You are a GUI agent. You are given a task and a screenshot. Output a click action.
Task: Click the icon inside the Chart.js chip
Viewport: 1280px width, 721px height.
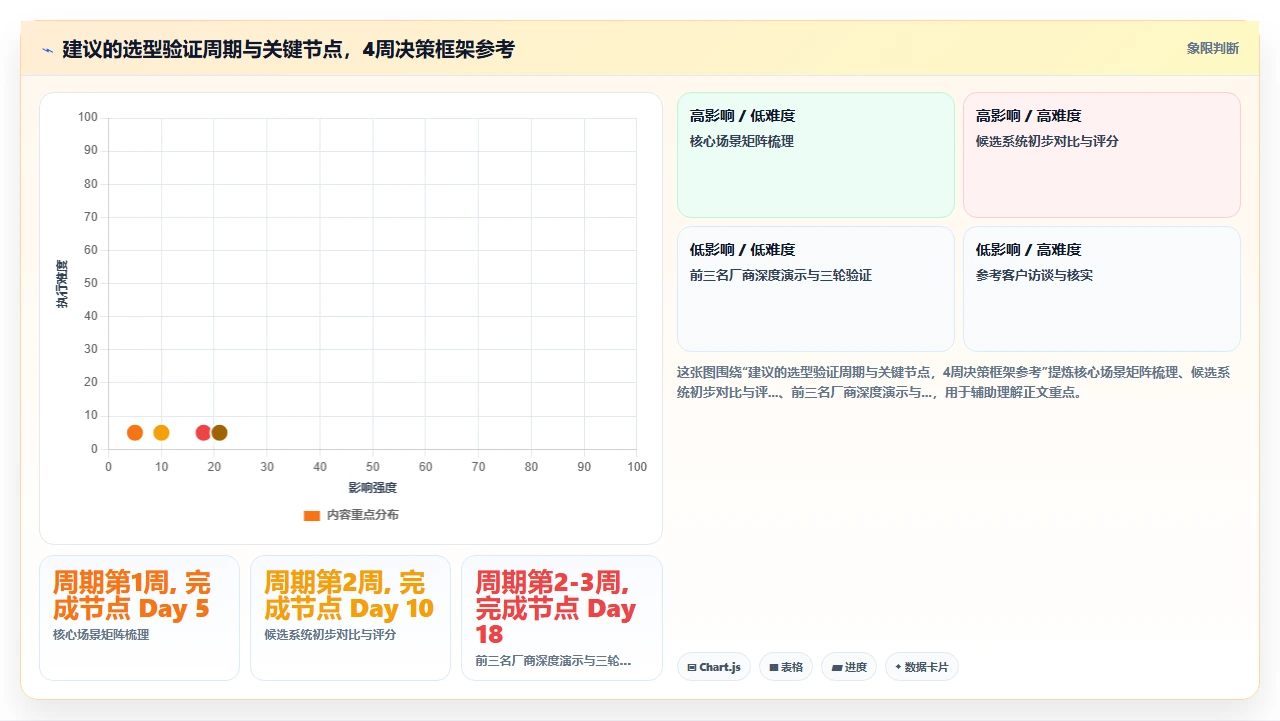tap(692, 667)
